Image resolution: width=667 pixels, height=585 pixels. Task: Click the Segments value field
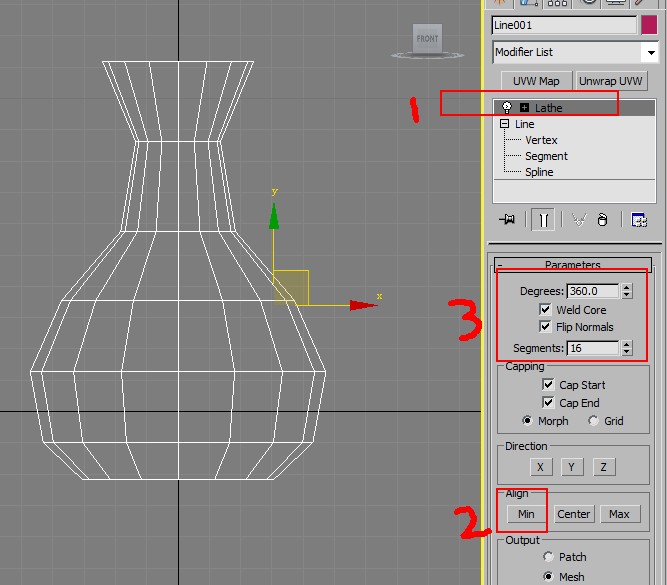[x=593, y=348]
